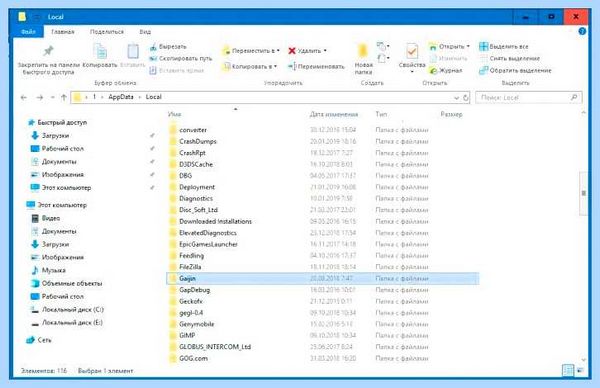Choose Скопировать путь command
The image size is (600, 388).
tap(181, 59)
